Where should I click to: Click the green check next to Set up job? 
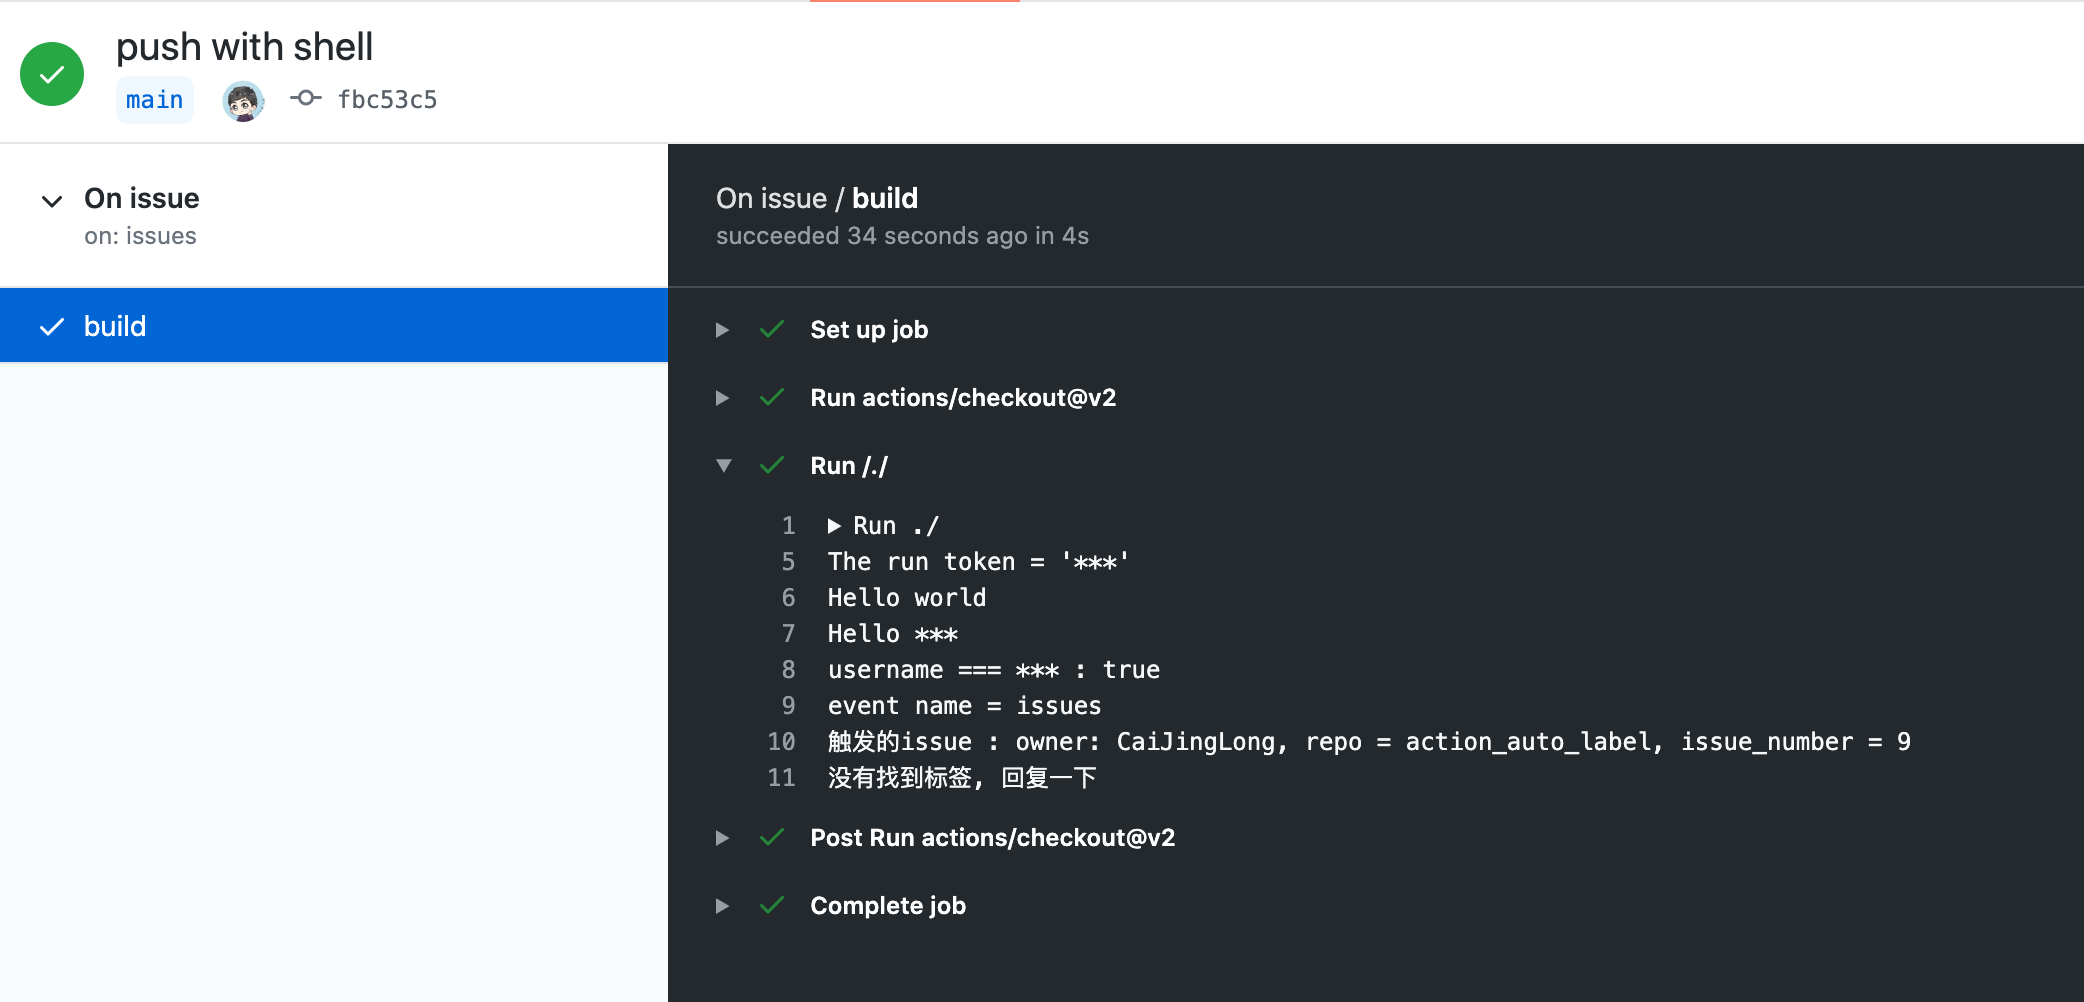point(772,329)
